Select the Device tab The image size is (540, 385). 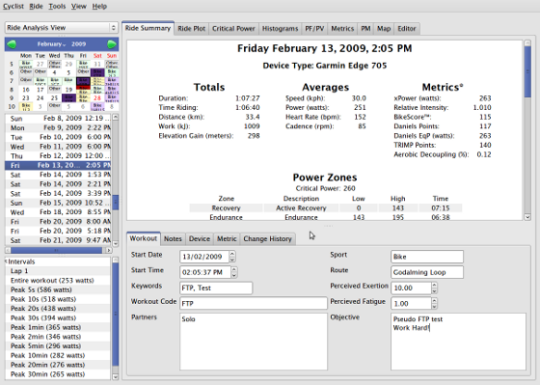click(x=199, y=239)
